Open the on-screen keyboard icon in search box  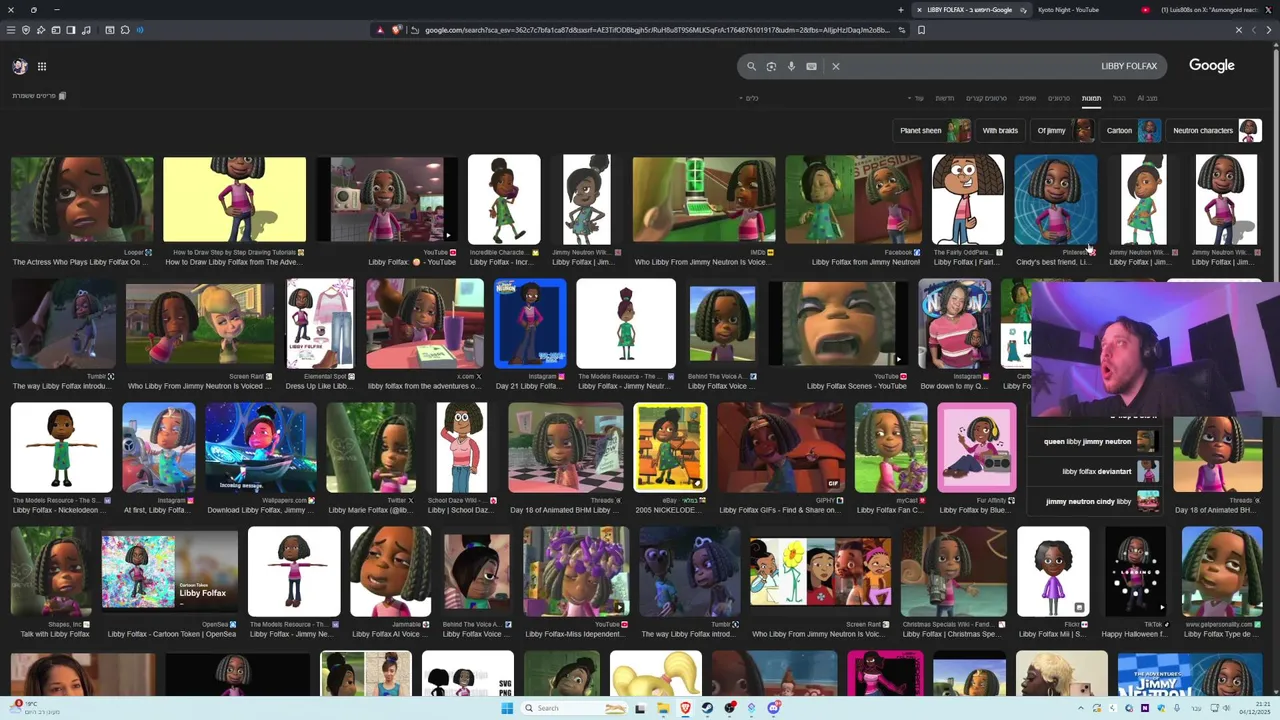pyautogui.click(x=811, y=66)
